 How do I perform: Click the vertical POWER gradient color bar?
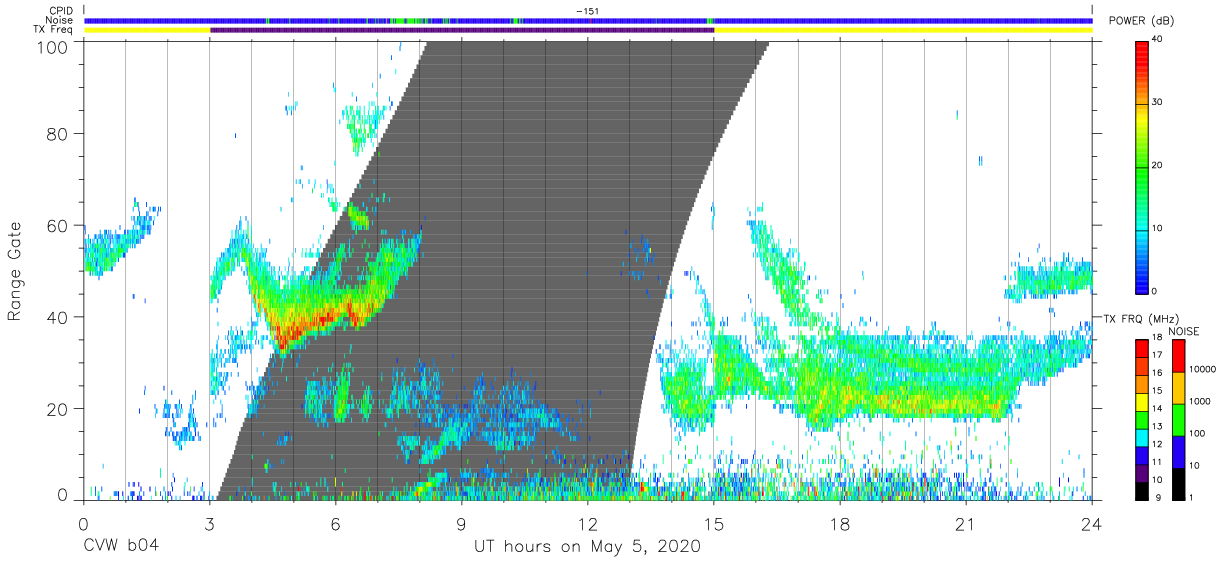[1143, 166]
